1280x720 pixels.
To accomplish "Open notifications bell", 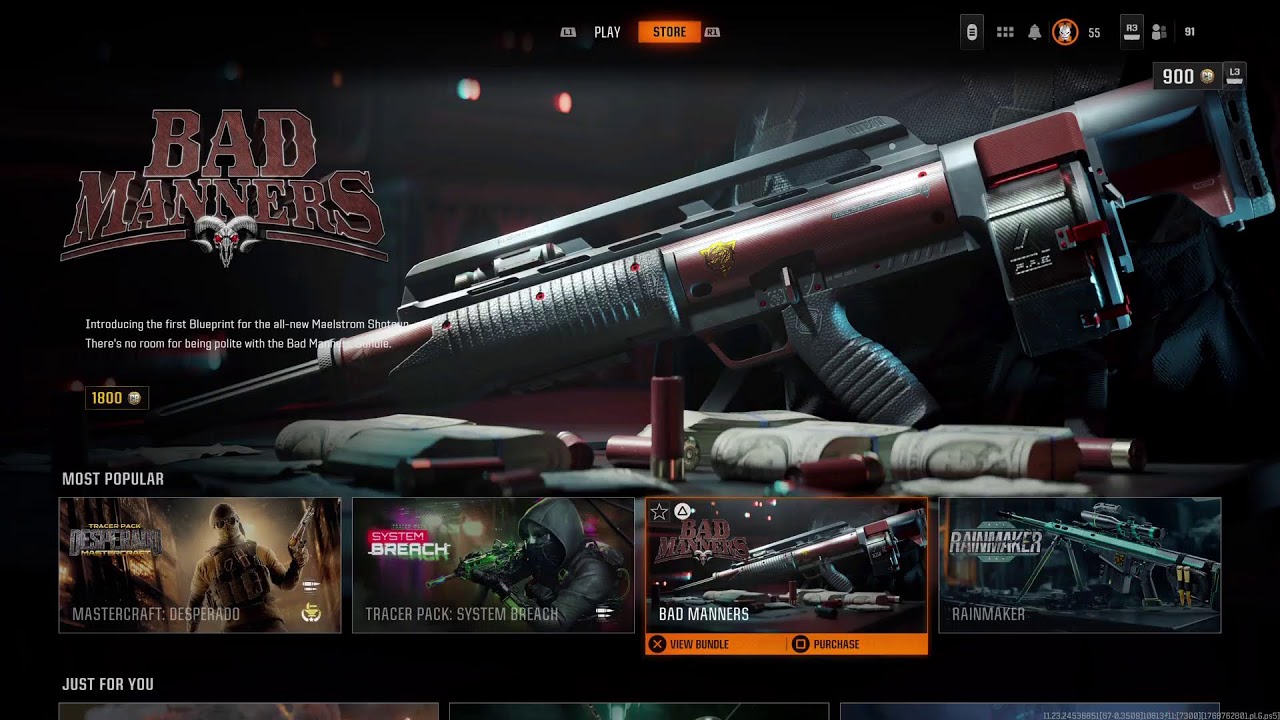I will click(x=1035, y=32).
